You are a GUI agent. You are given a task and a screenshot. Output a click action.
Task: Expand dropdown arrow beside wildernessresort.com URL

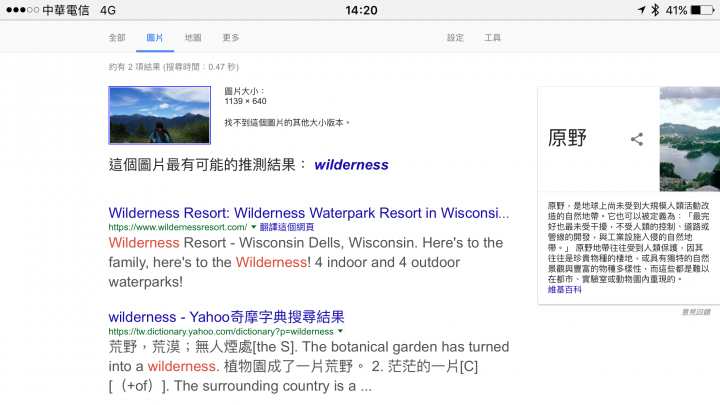click(x=253, y=227)
